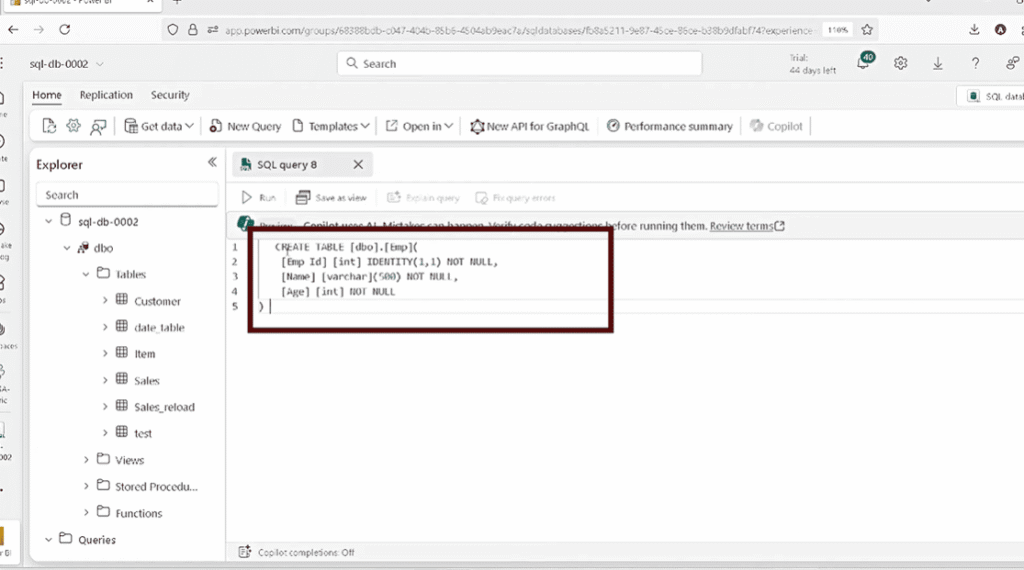Viewport: 1024px width, 570px height.
Task: Select the Sales_reload table item
Action: 164,407
